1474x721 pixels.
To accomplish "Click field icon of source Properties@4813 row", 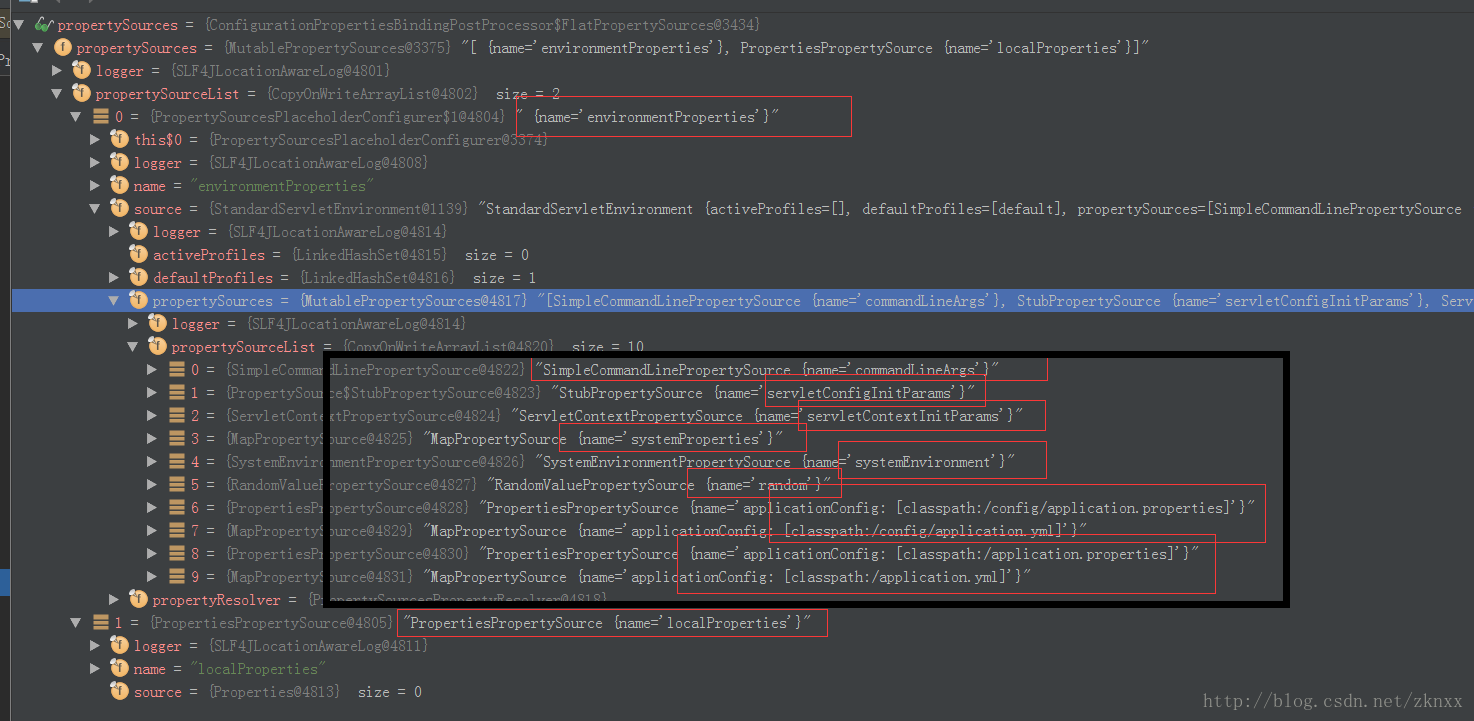I will pyautogui.click(x=120, y=691).
